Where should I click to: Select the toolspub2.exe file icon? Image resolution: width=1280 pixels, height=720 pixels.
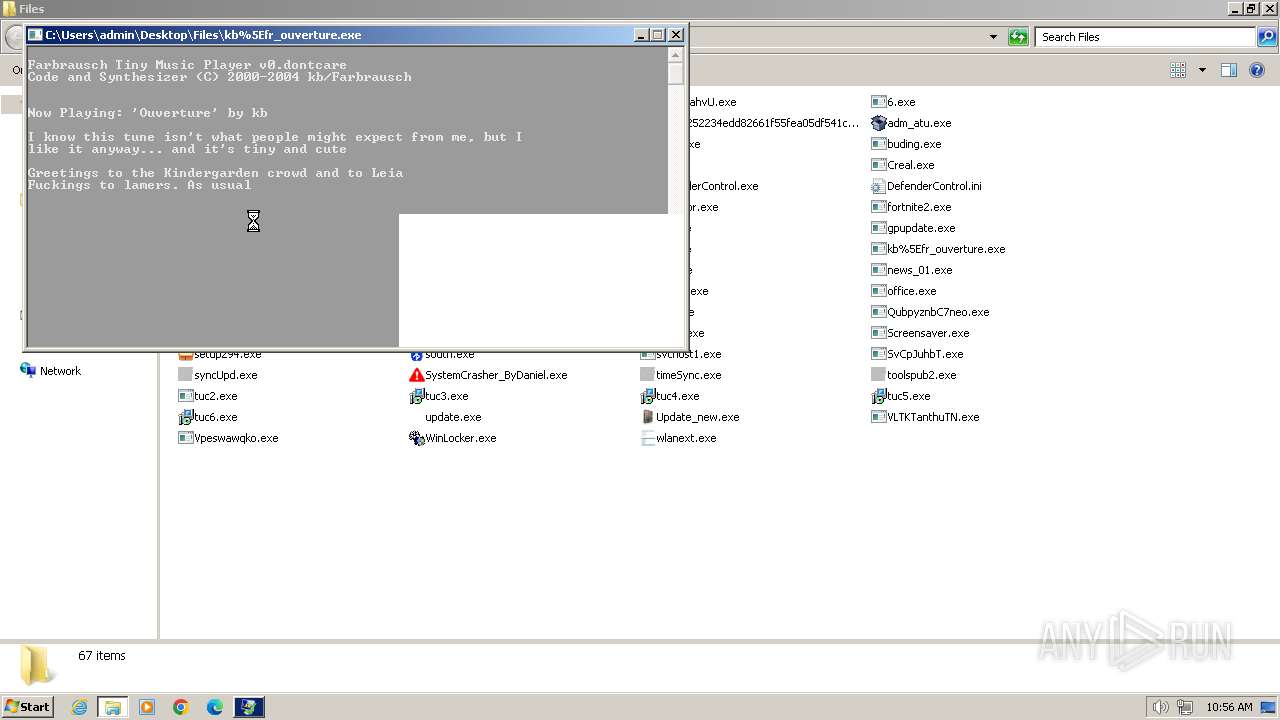pyautogui.click(x=879, y=375)
